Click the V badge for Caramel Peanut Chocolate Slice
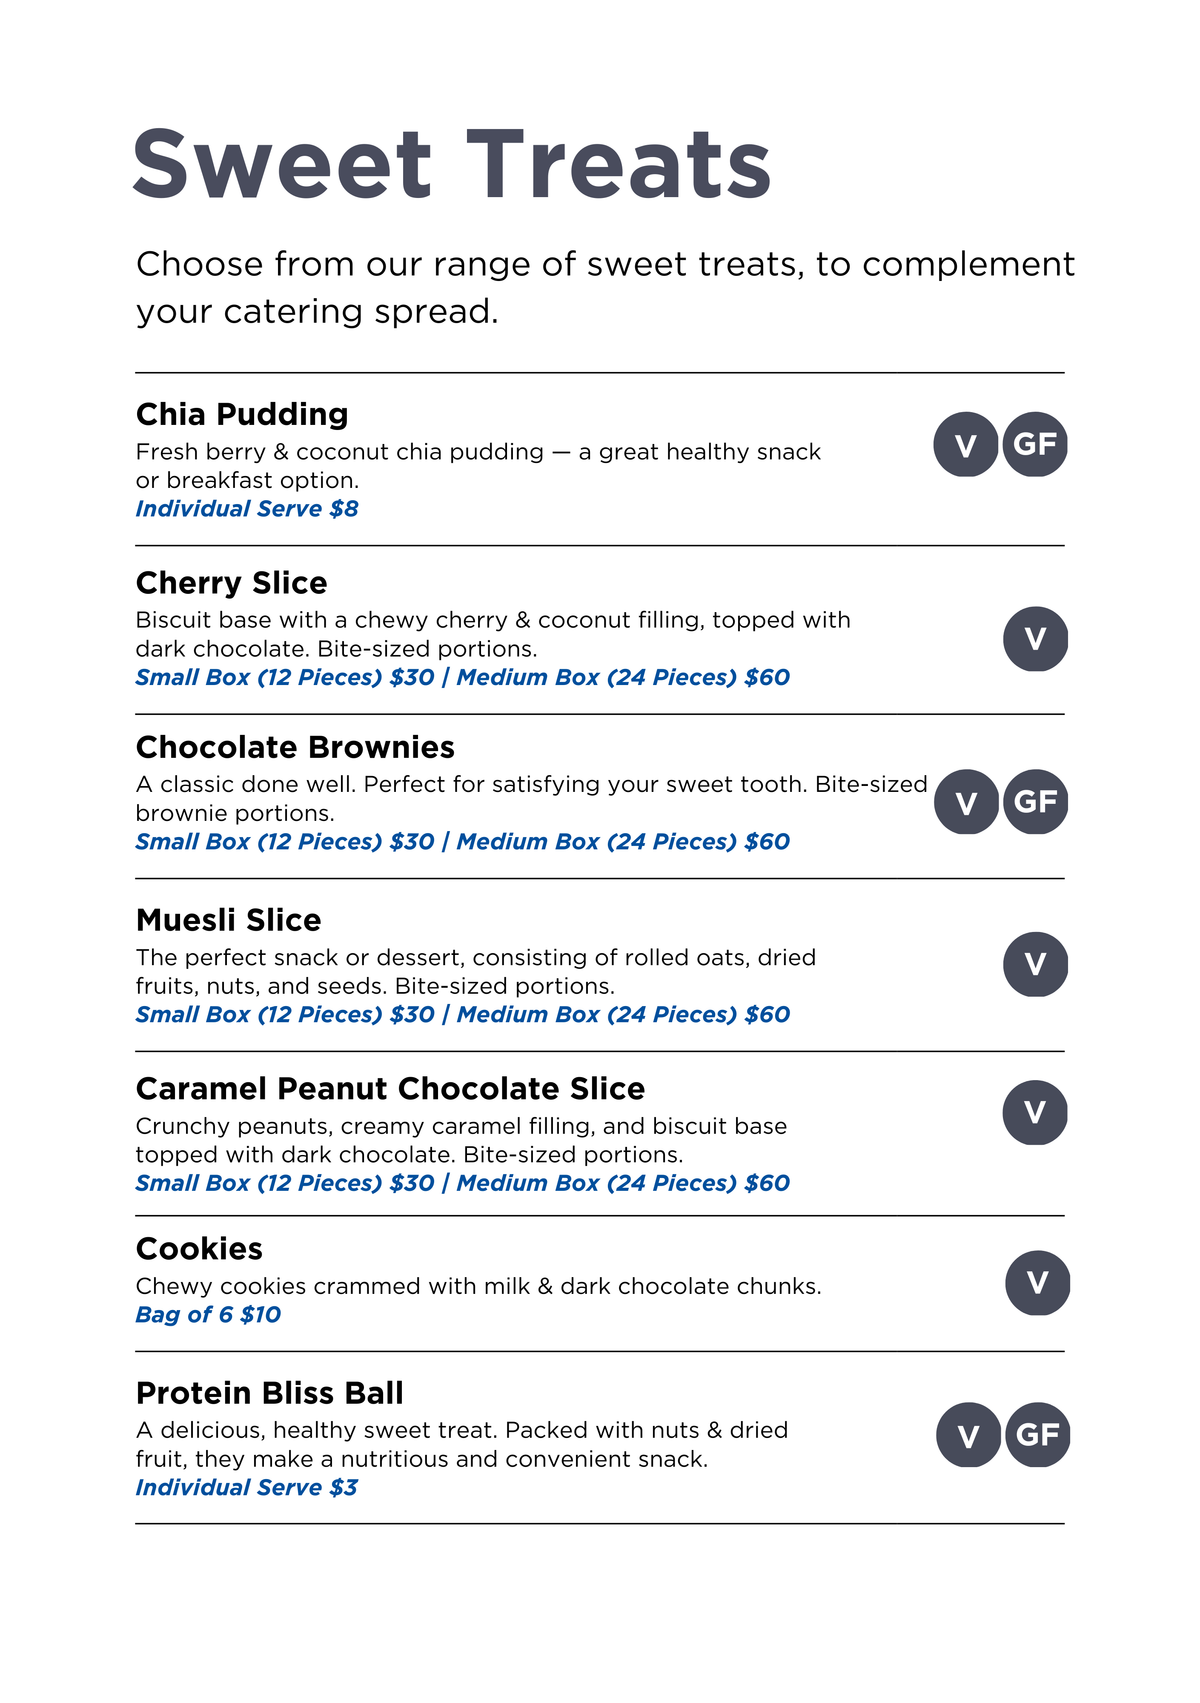The height and width of the screenshot is (1703, 1200). (1035, 1112)
